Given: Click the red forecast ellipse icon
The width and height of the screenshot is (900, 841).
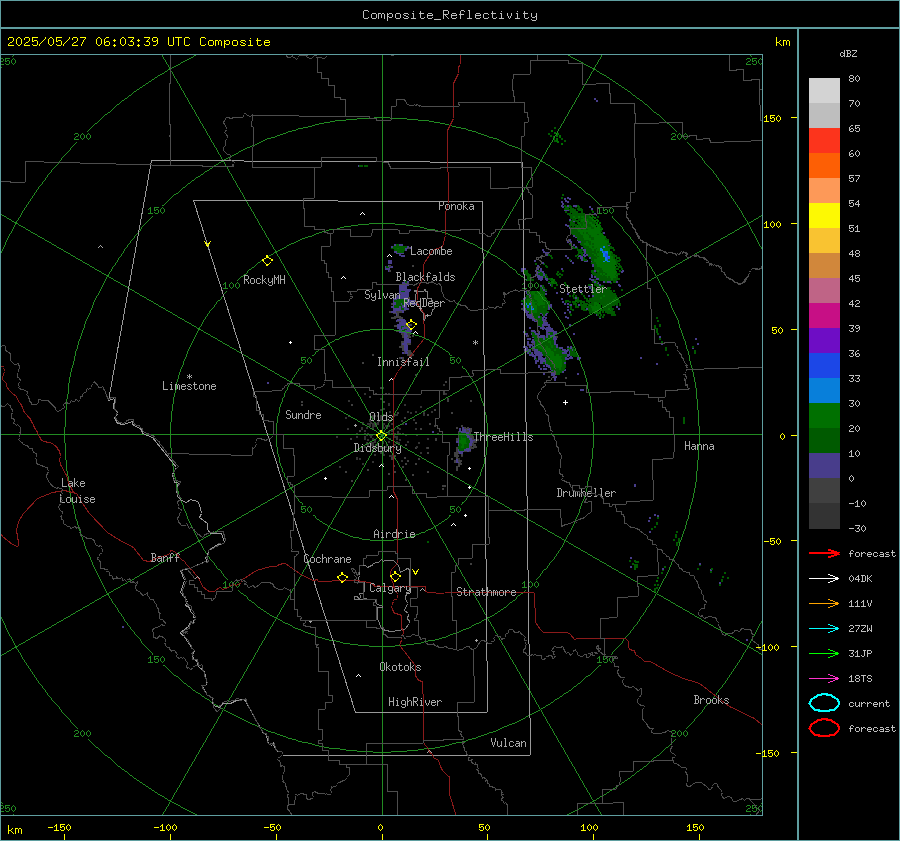Looking at the screenshot, I should (824, 728).
